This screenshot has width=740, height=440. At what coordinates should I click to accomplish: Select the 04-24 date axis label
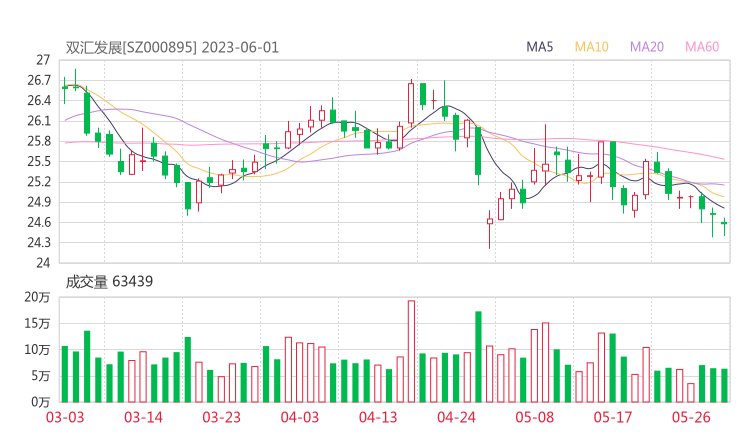coord(456,417)
